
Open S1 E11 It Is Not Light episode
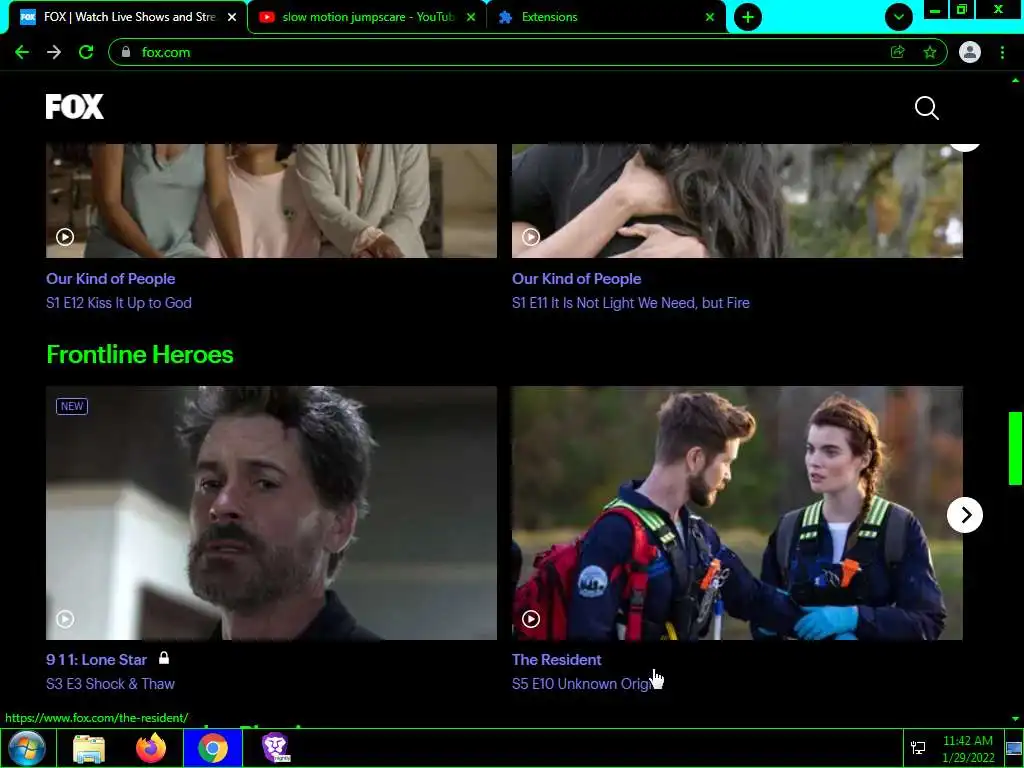[x=631, y=303]
